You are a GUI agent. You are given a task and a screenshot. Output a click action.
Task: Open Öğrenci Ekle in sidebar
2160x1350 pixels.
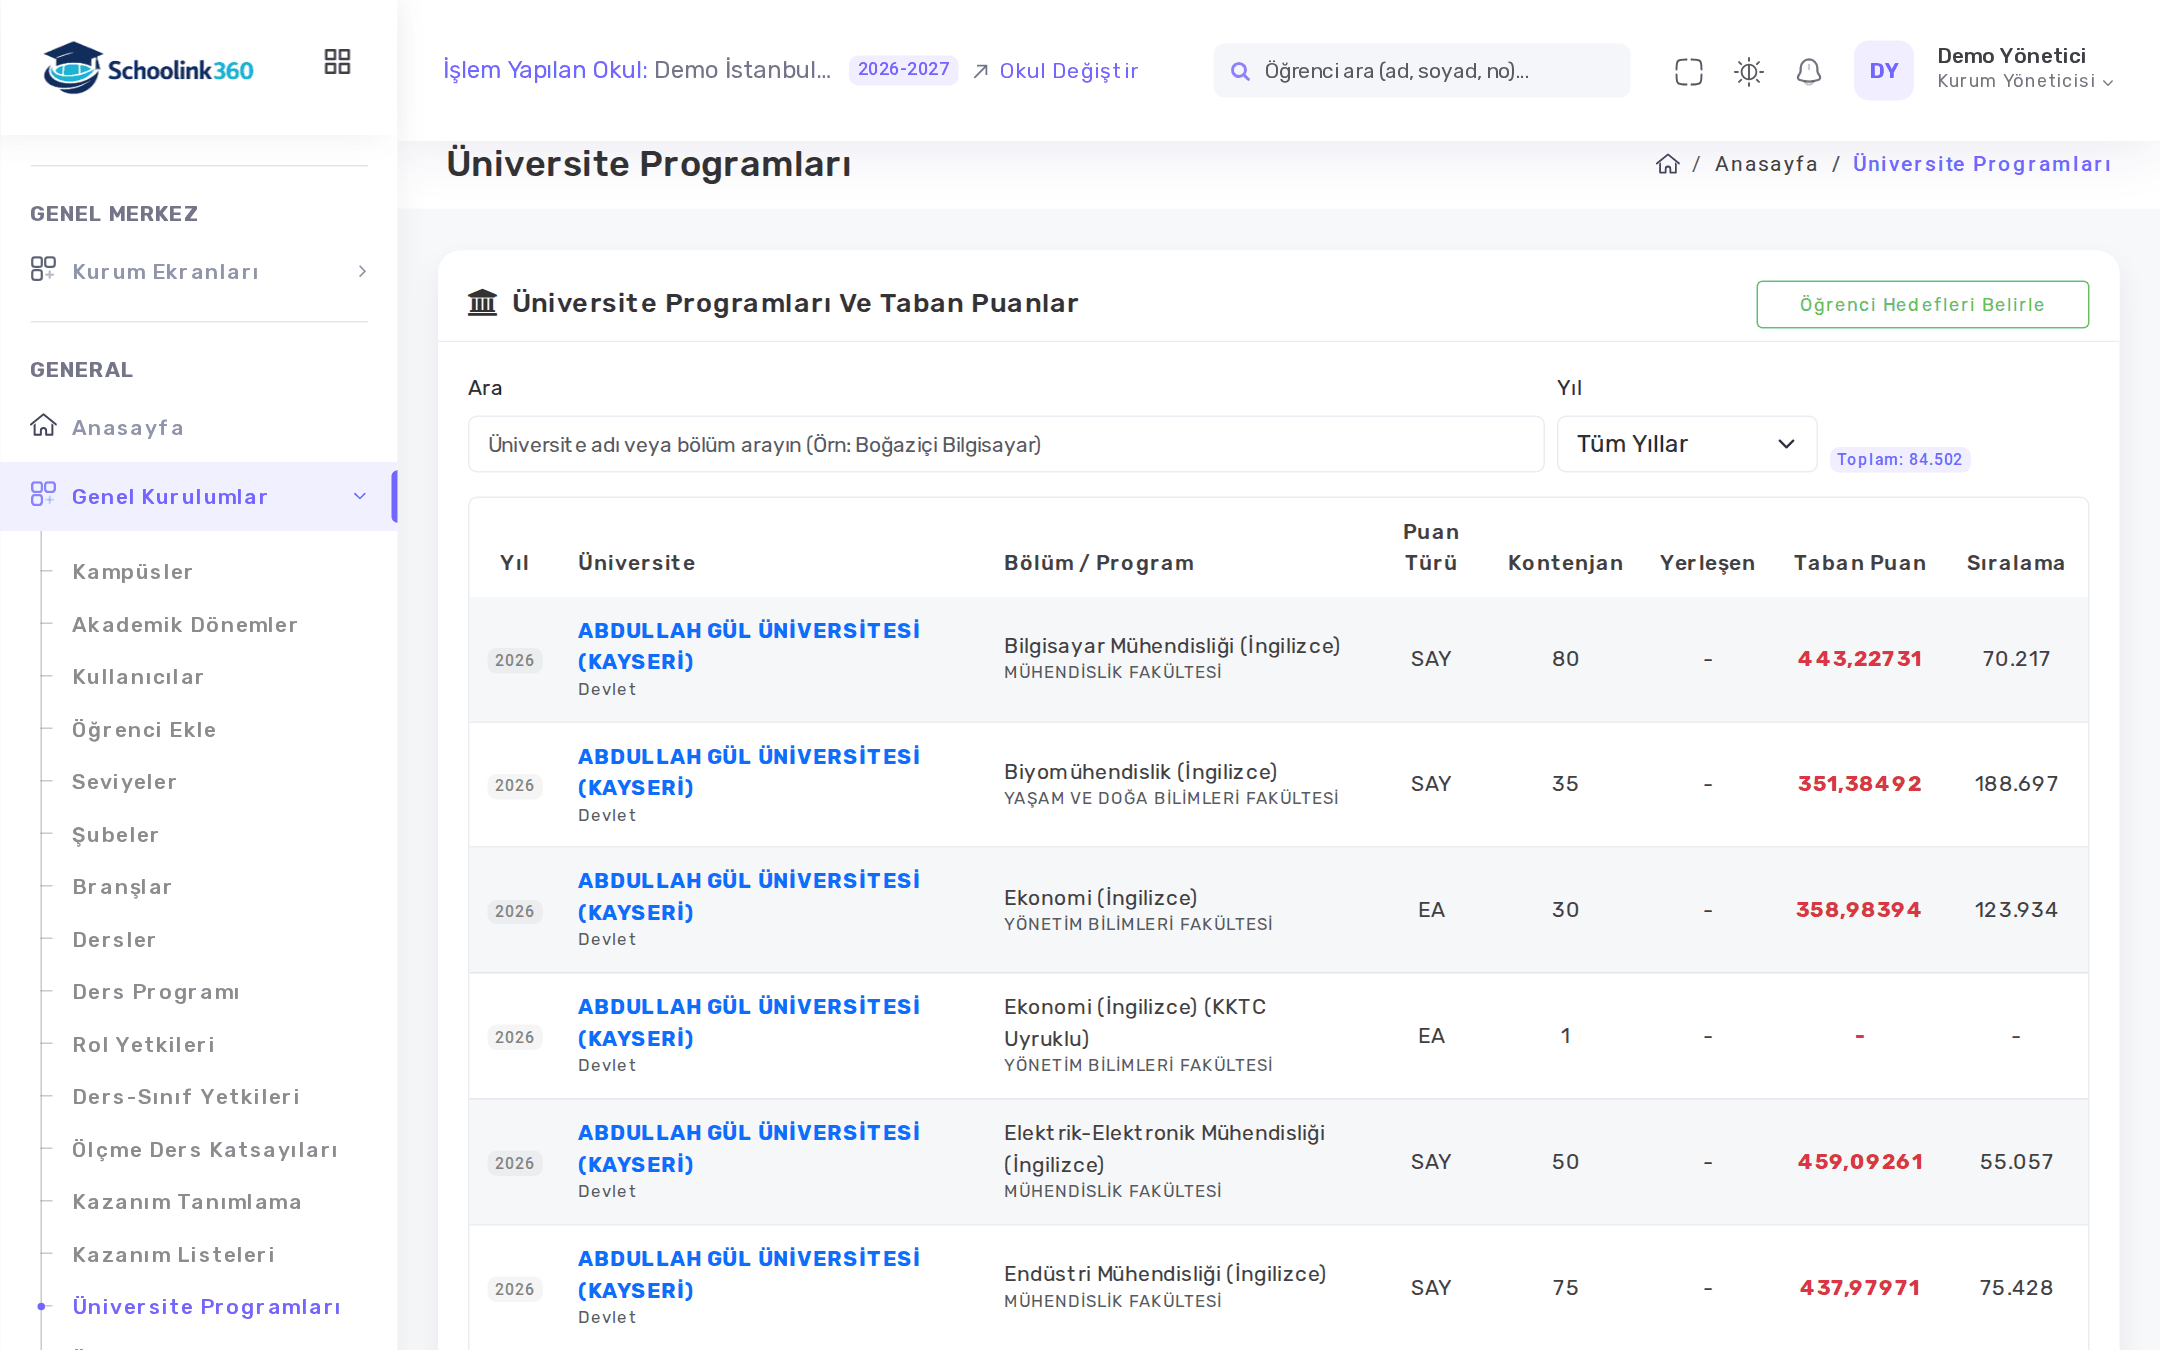pos(144,729)
